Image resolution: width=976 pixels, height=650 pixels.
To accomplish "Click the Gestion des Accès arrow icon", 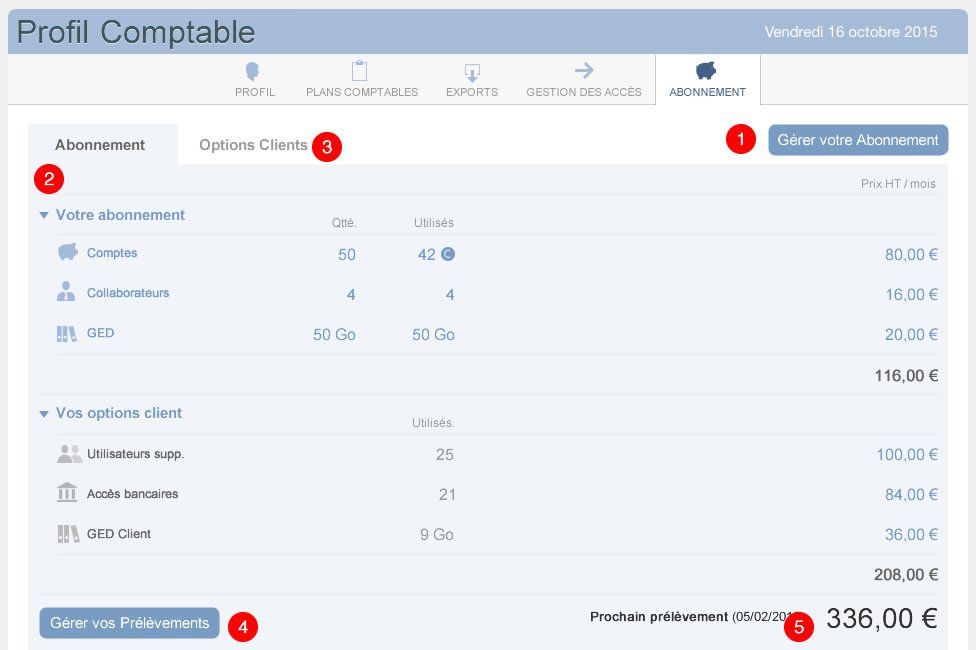I will coord(584,70).
